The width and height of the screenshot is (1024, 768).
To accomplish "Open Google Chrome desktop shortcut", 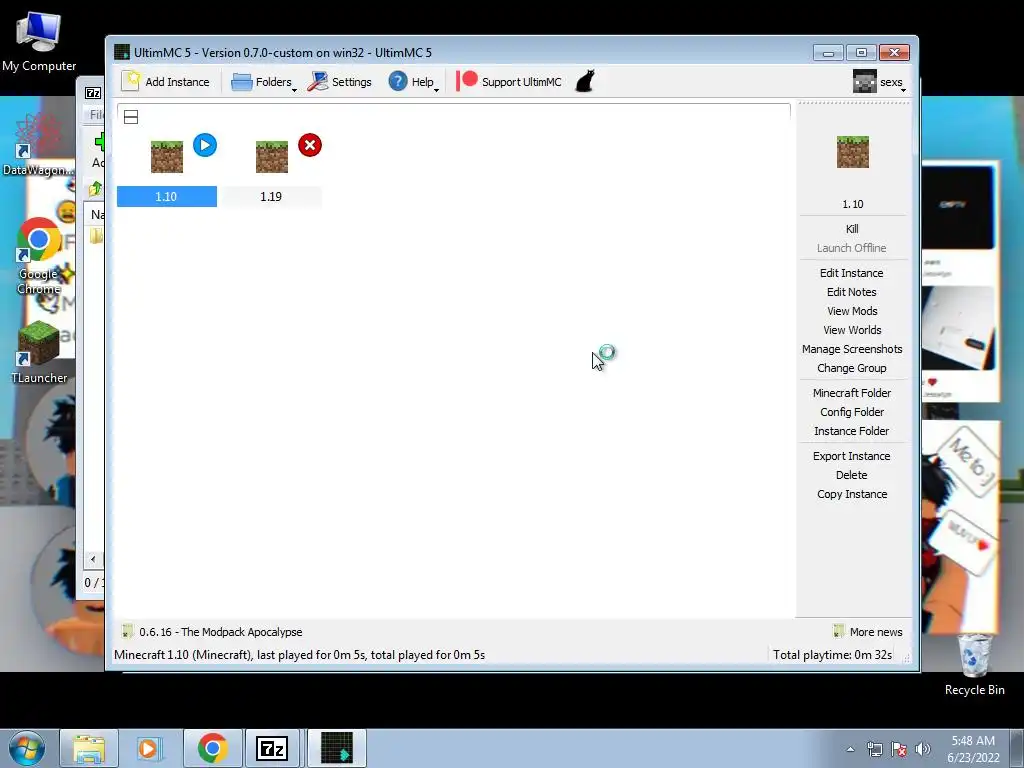I will (39, 257).
